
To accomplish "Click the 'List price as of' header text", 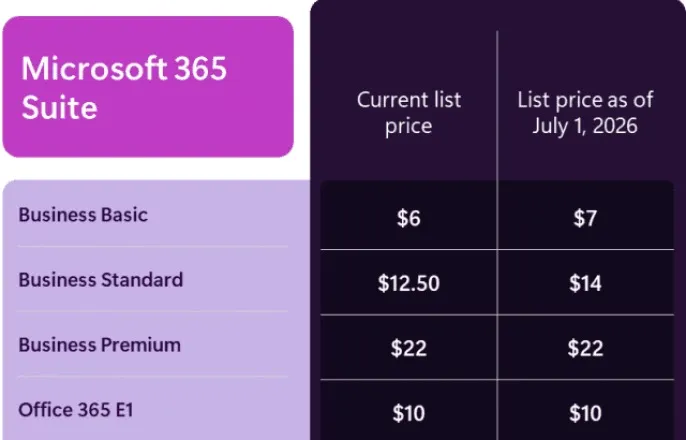I will (585, 100).
